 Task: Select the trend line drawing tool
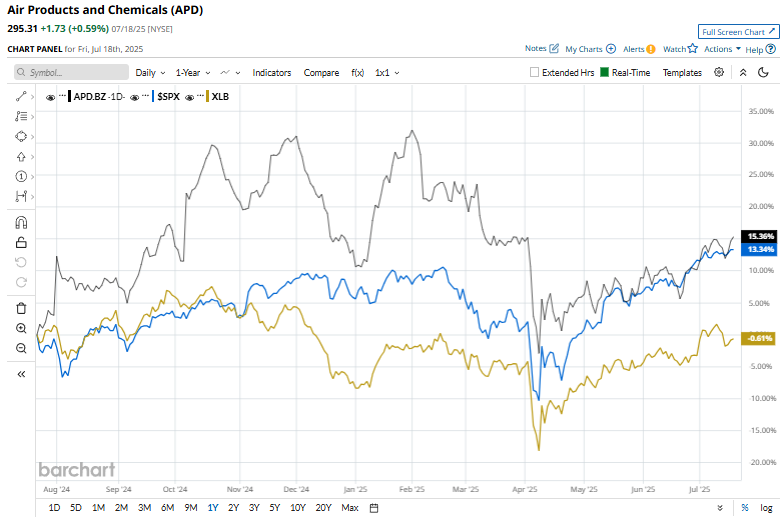tap(21, 96)
